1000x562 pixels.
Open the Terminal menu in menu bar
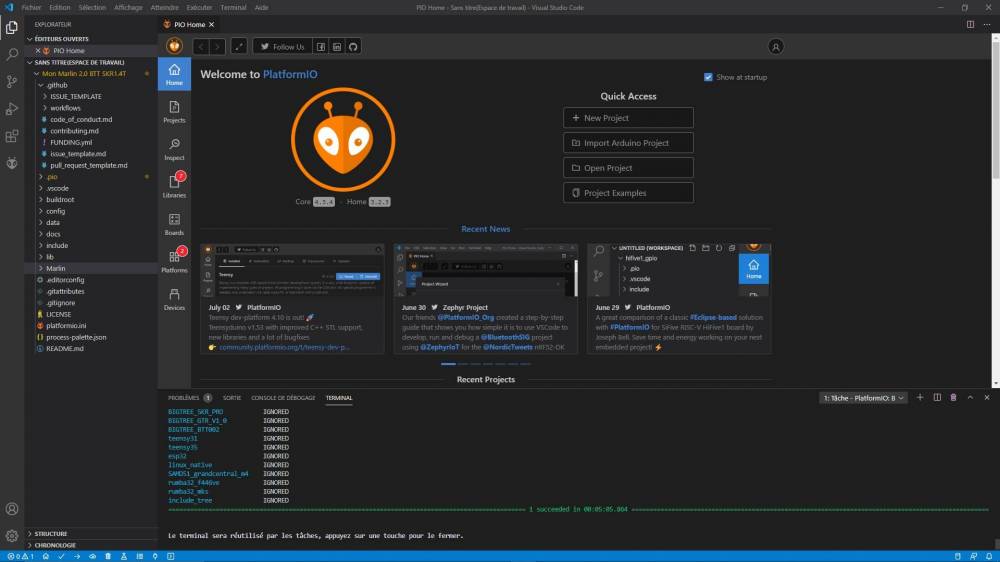click(x=233, y=6)
